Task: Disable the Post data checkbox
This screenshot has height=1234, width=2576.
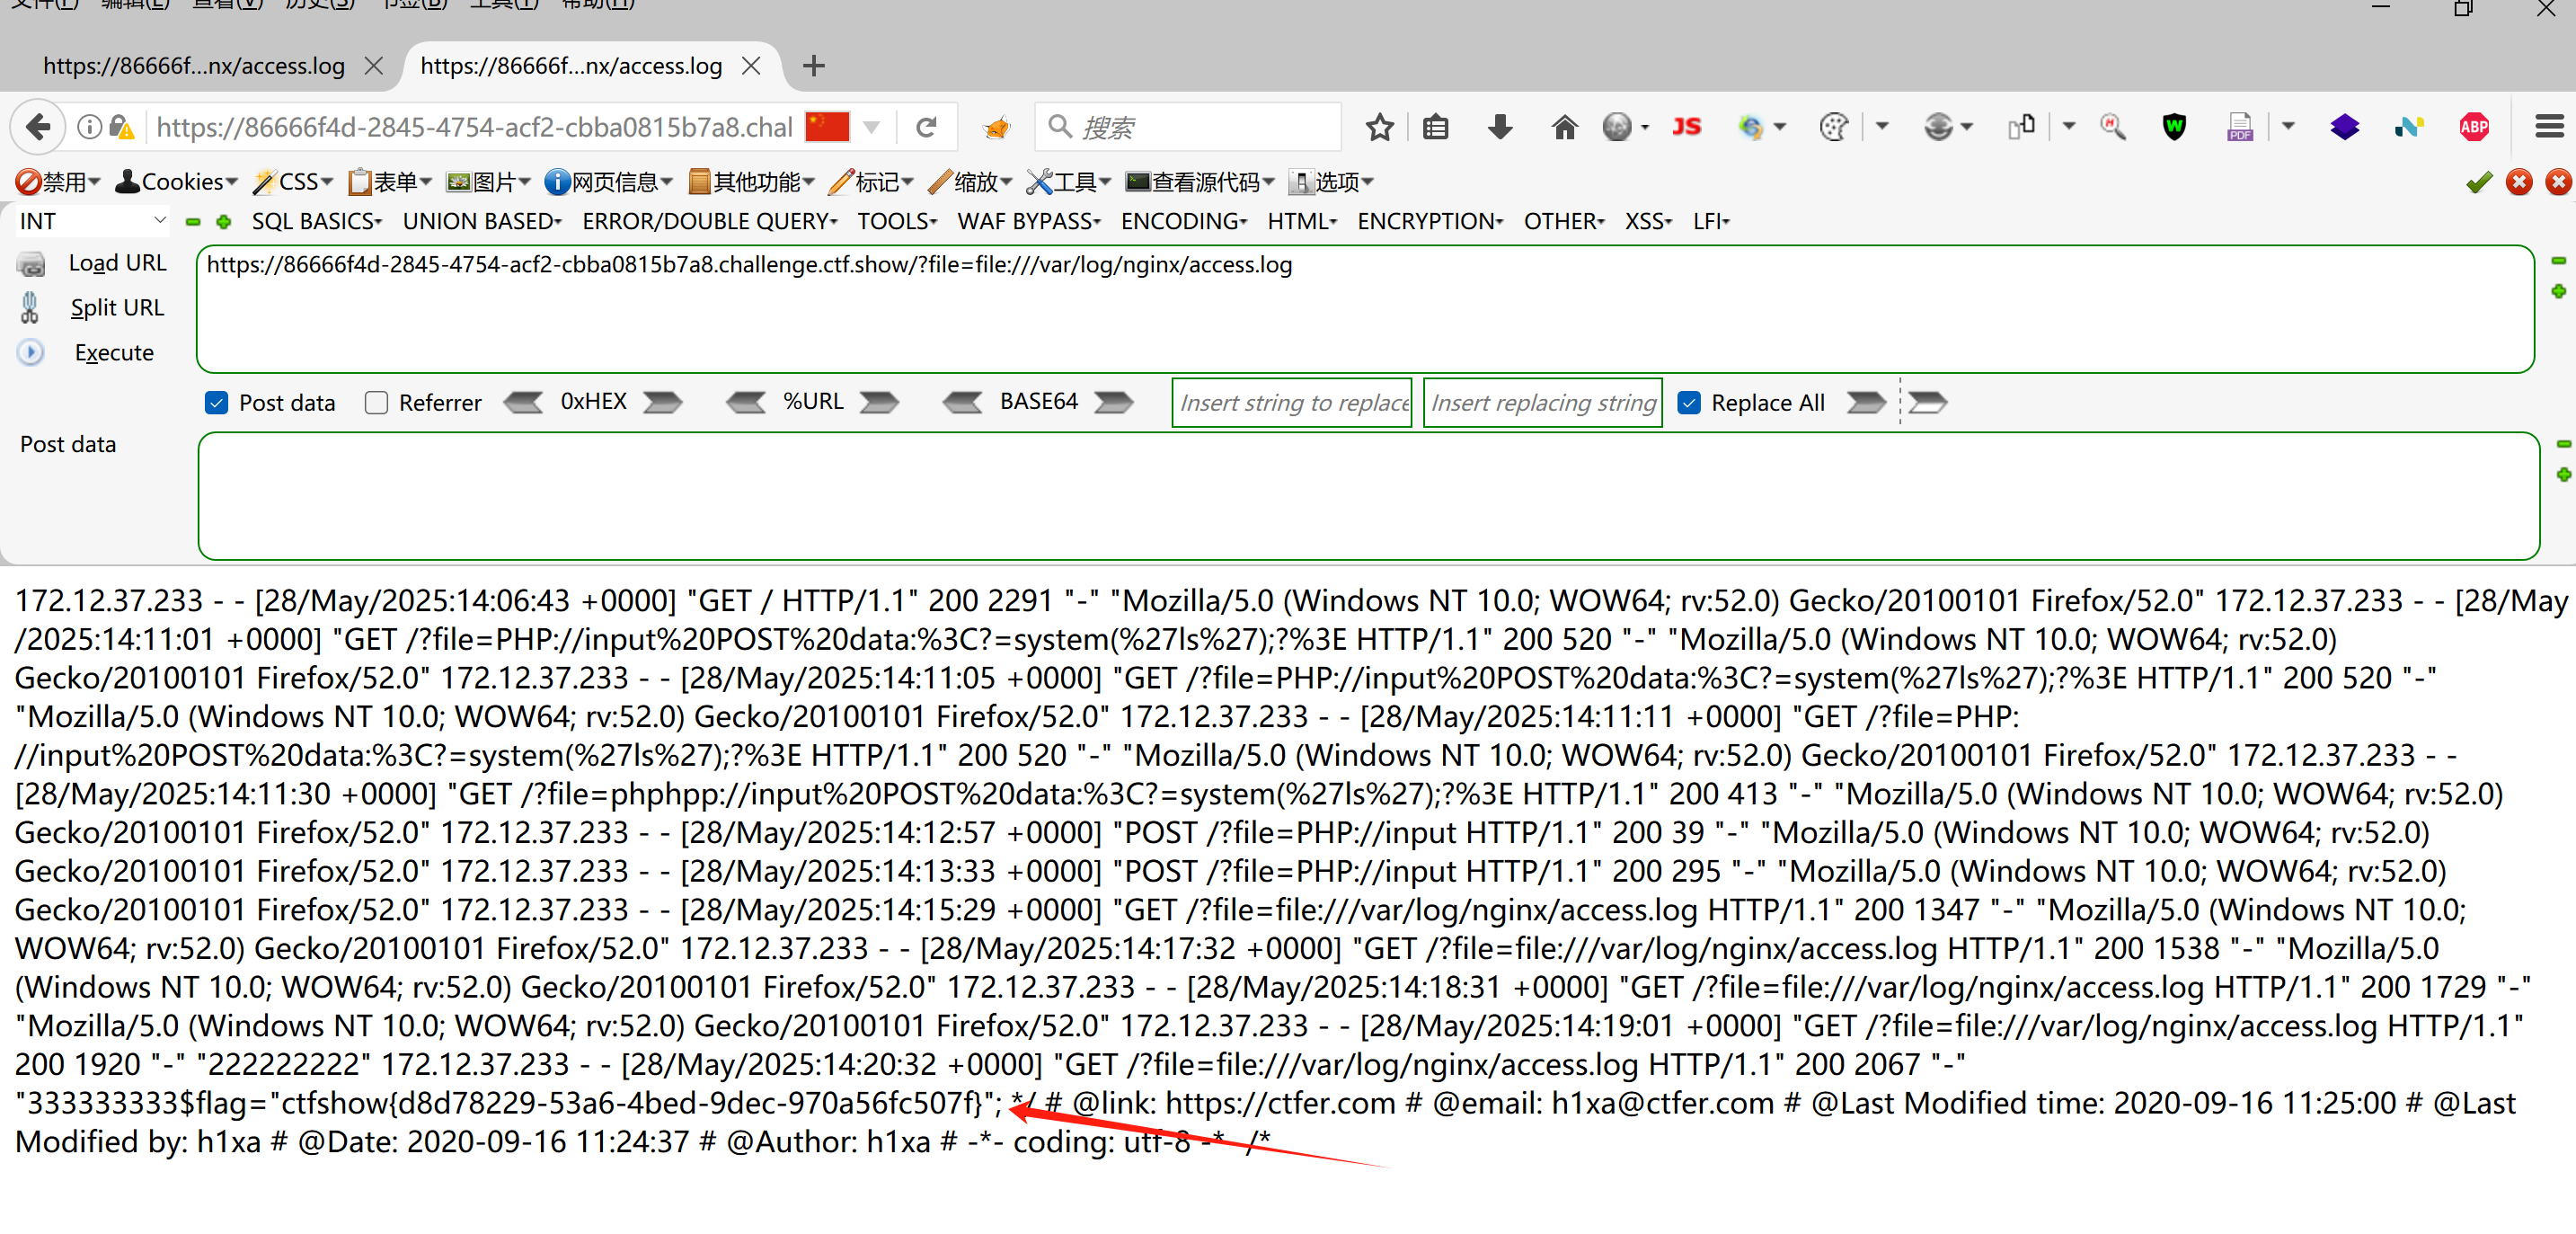Action: [x=216, y=403]
